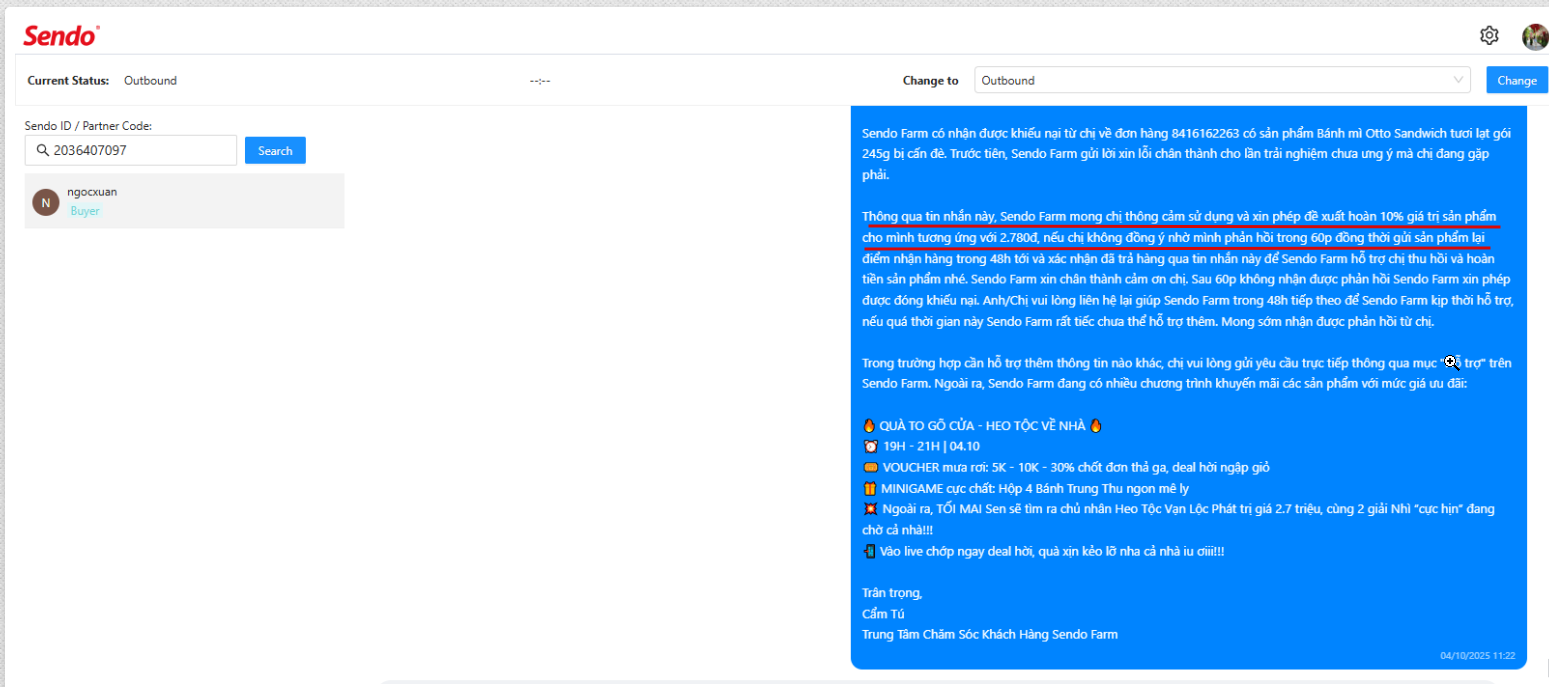Click the Change button
Screen dimensions: 1549x687
click(1517, 80)
